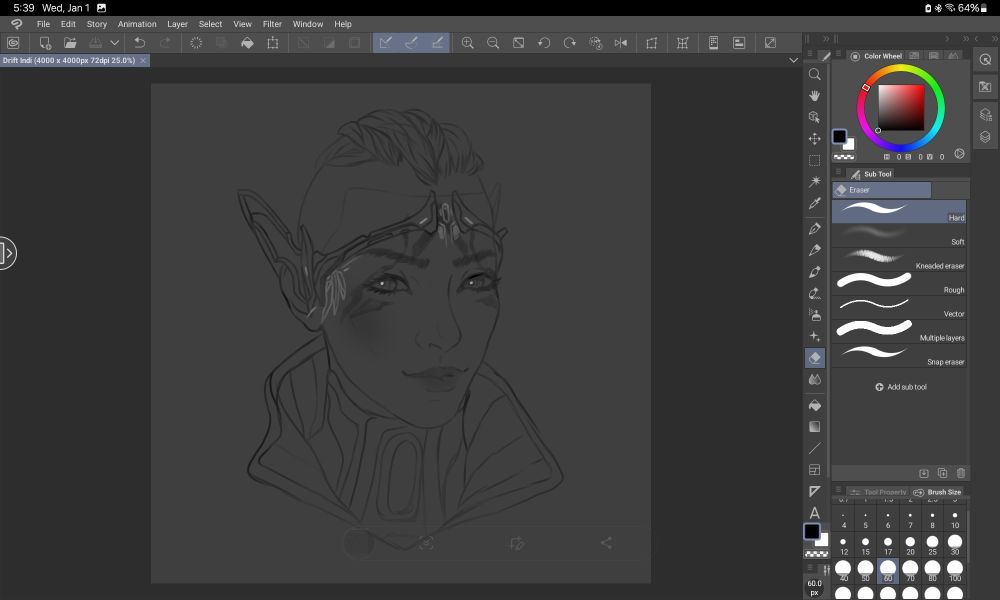Image resolution: width=1000 pixels, height=600 pixels.
Task: Pick brush size 100 preset
Action: pyautogui.click(x=955, y=572)
